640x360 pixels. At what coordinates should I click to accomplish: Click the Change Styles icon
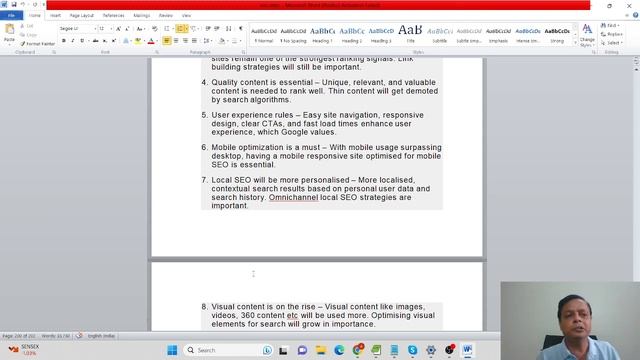[x=587, y=35]
